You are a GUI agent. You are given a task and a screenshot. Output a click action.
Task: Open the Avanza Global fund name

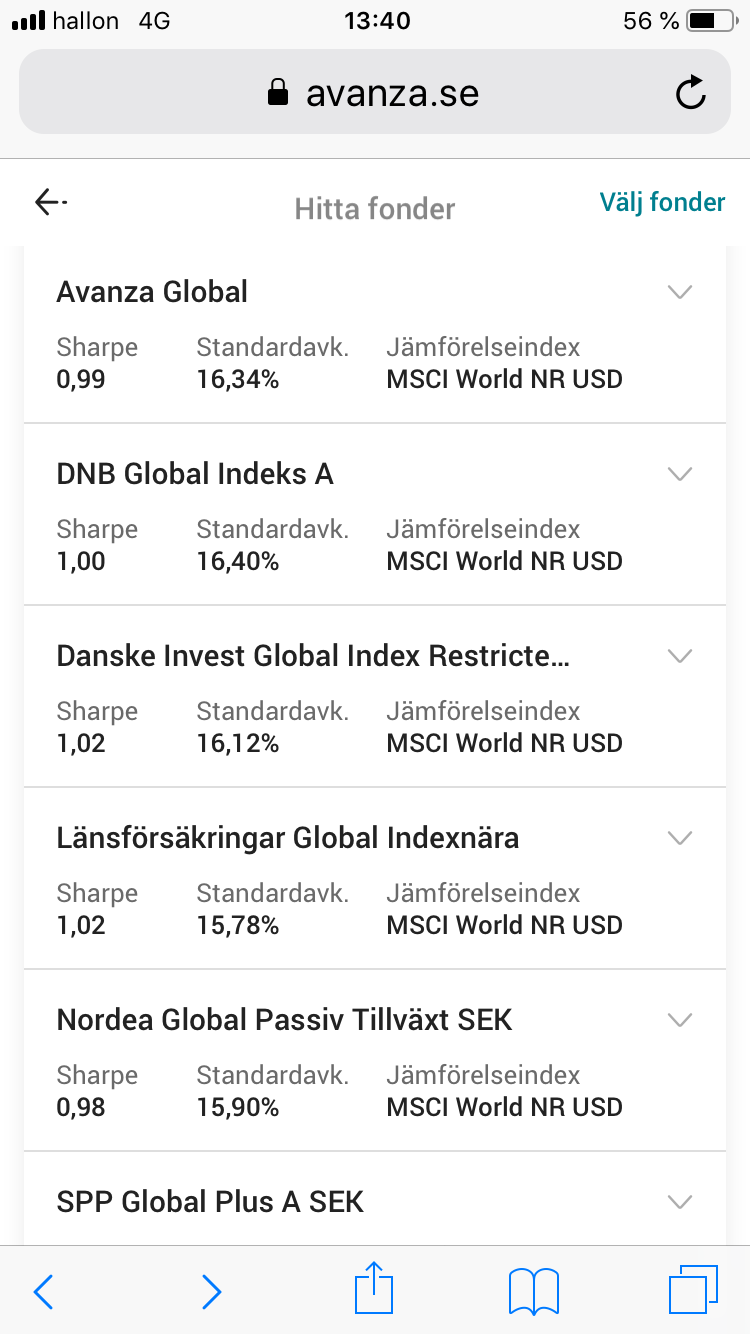[152, 292]
